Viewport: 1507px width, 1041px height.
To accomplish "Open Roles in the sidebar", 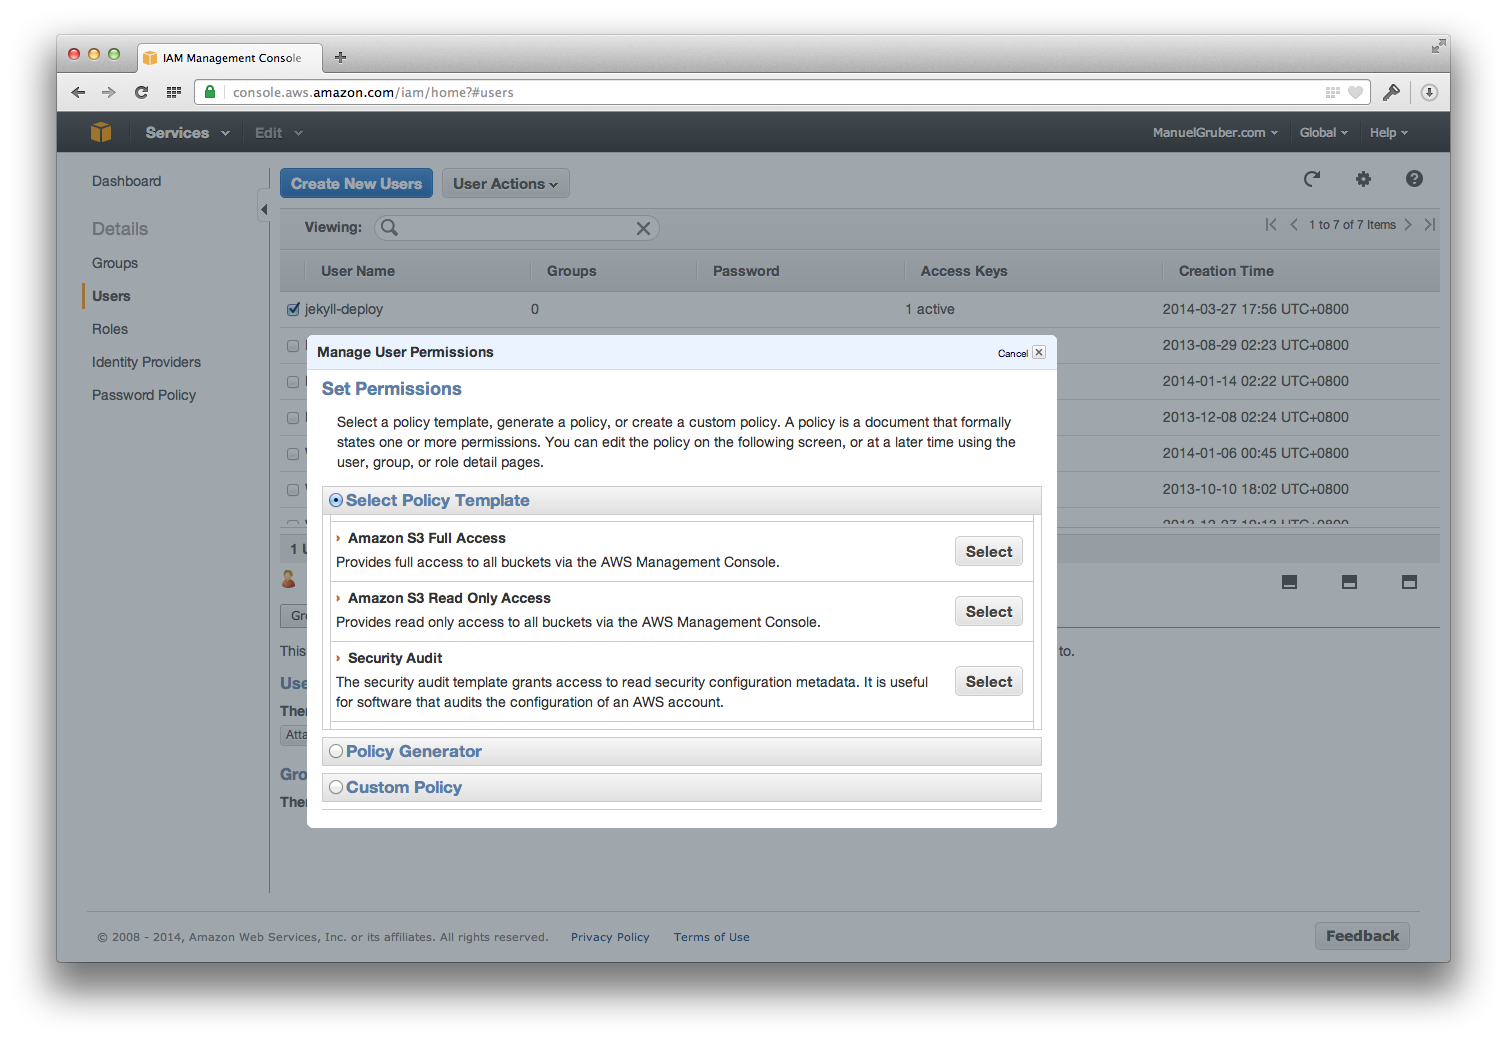I will pyautogui.click(x=110, y=329).
